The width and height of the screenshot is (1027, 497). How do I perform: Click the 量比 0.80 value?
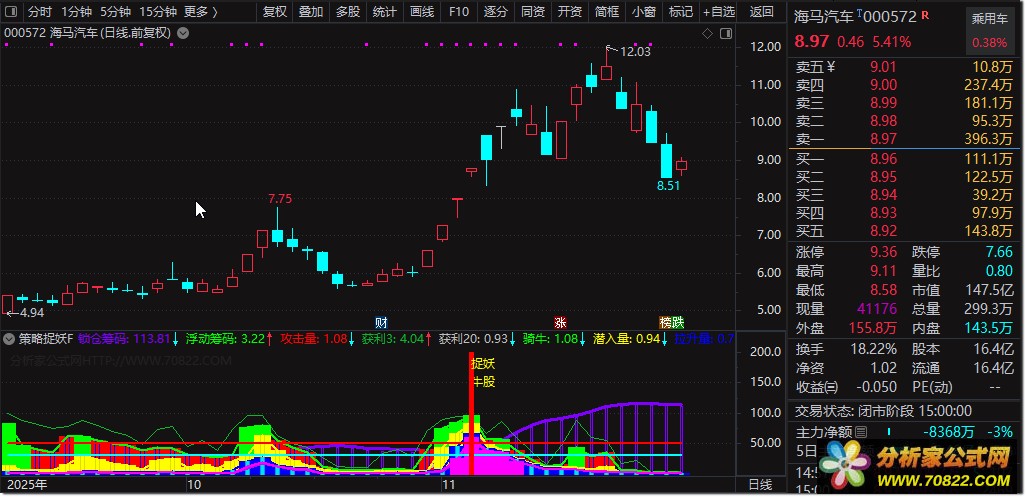(998, 271)
